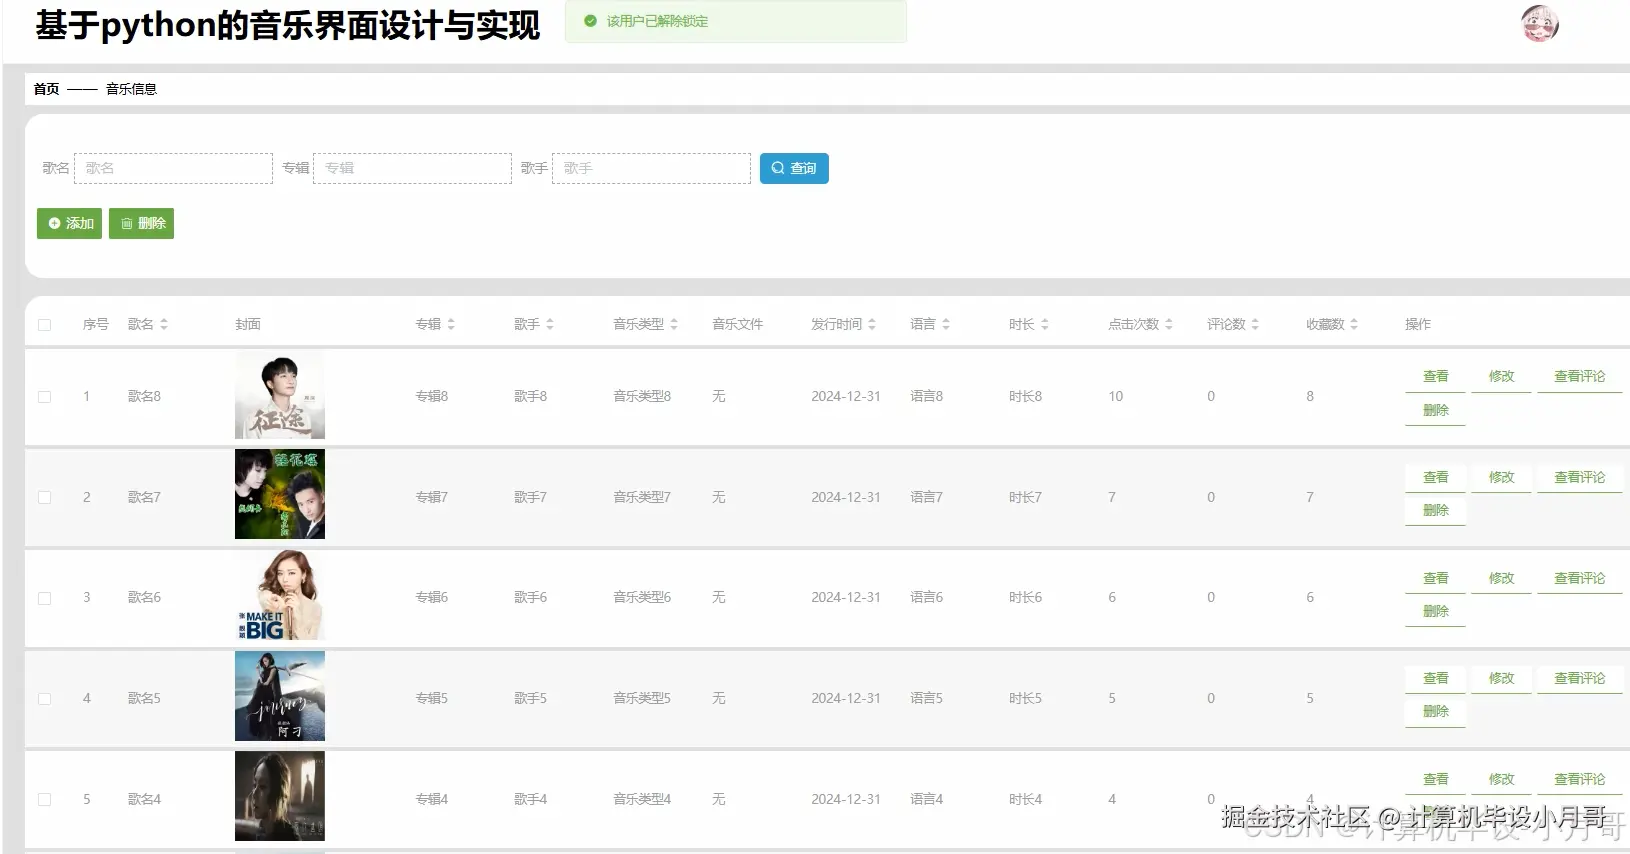This screenshot has height=854, width=1630.
Task: Open the 歌名5 album cover thumbnail
Action: click(x=280, y=696)
